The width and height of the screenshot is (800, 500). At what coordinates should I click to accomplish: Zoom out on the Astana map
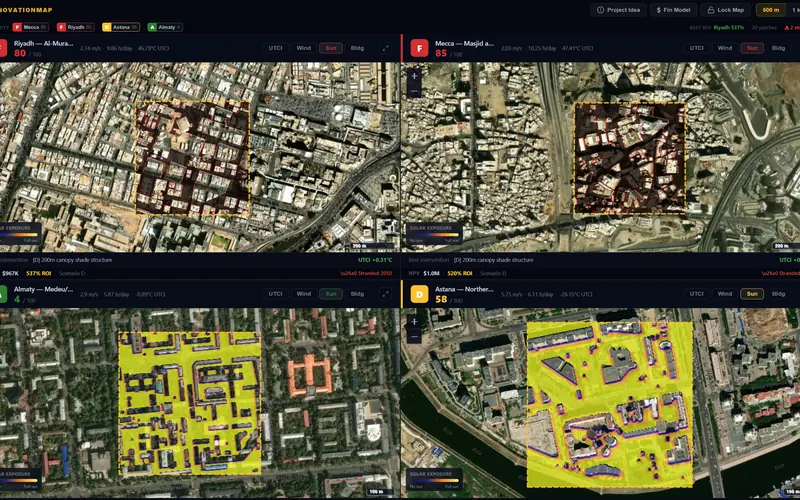tap(414, 337)
